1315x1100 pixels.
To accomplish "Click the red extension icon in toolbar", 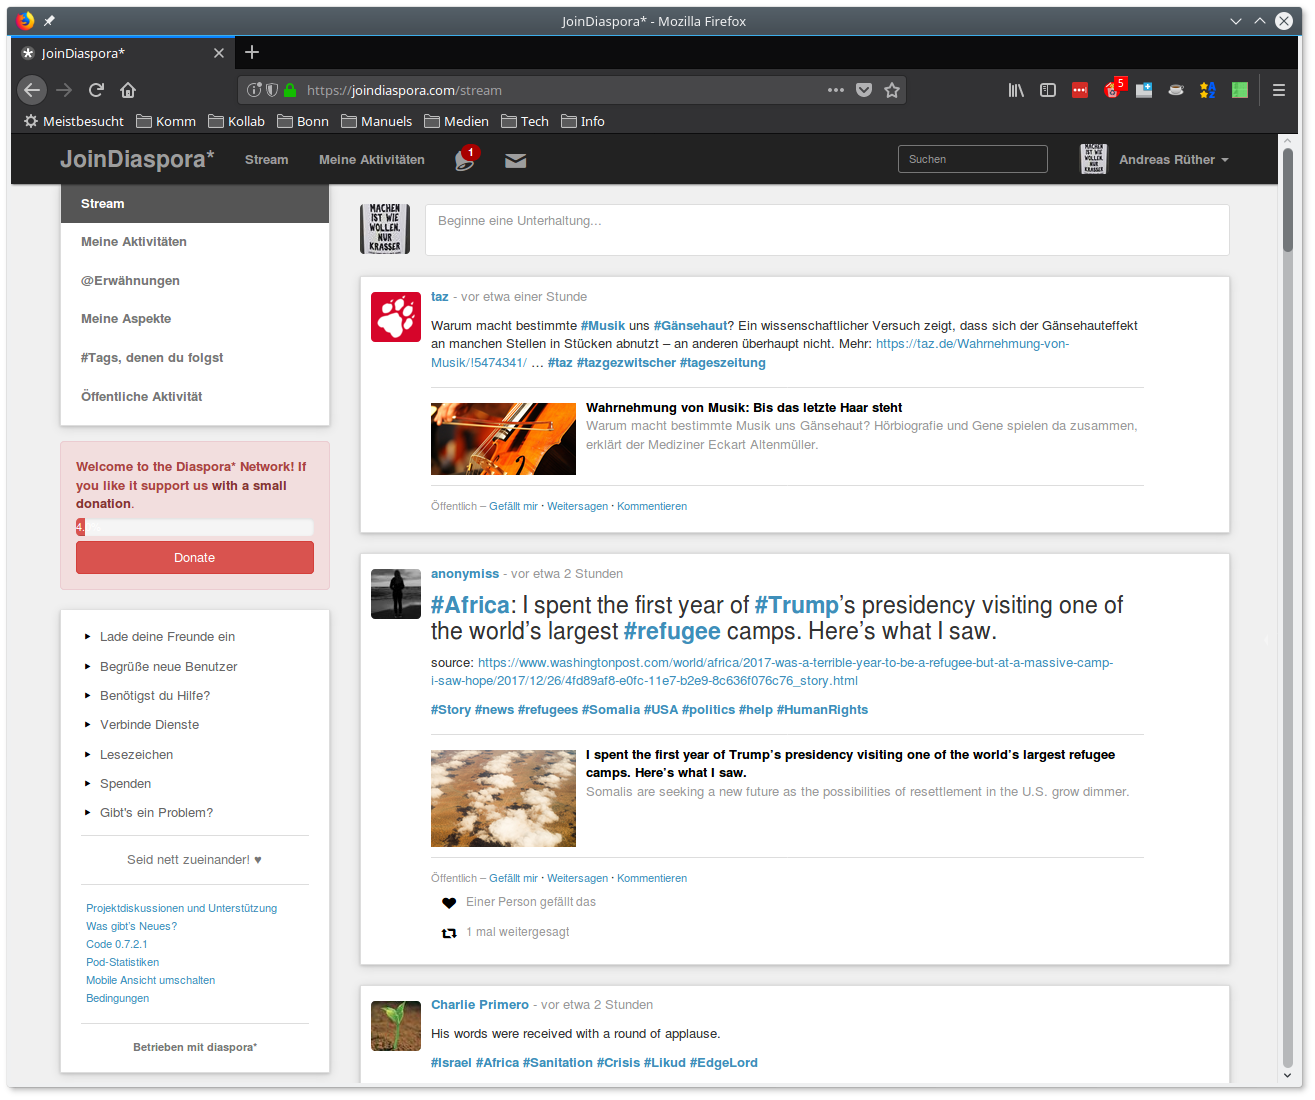I will (1080, 90).
